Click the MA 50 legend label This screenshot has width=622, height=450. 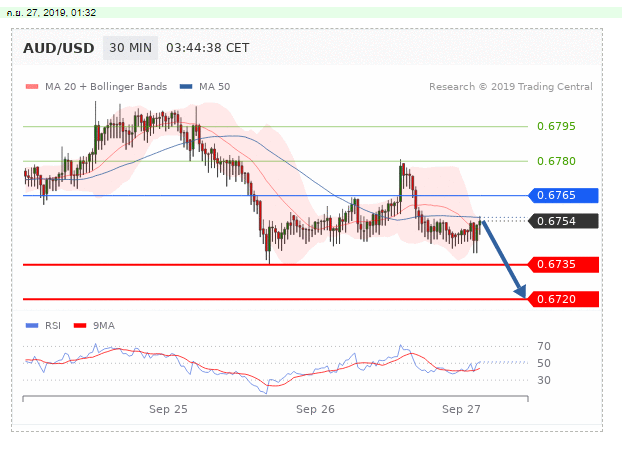(x=215, y=87)
